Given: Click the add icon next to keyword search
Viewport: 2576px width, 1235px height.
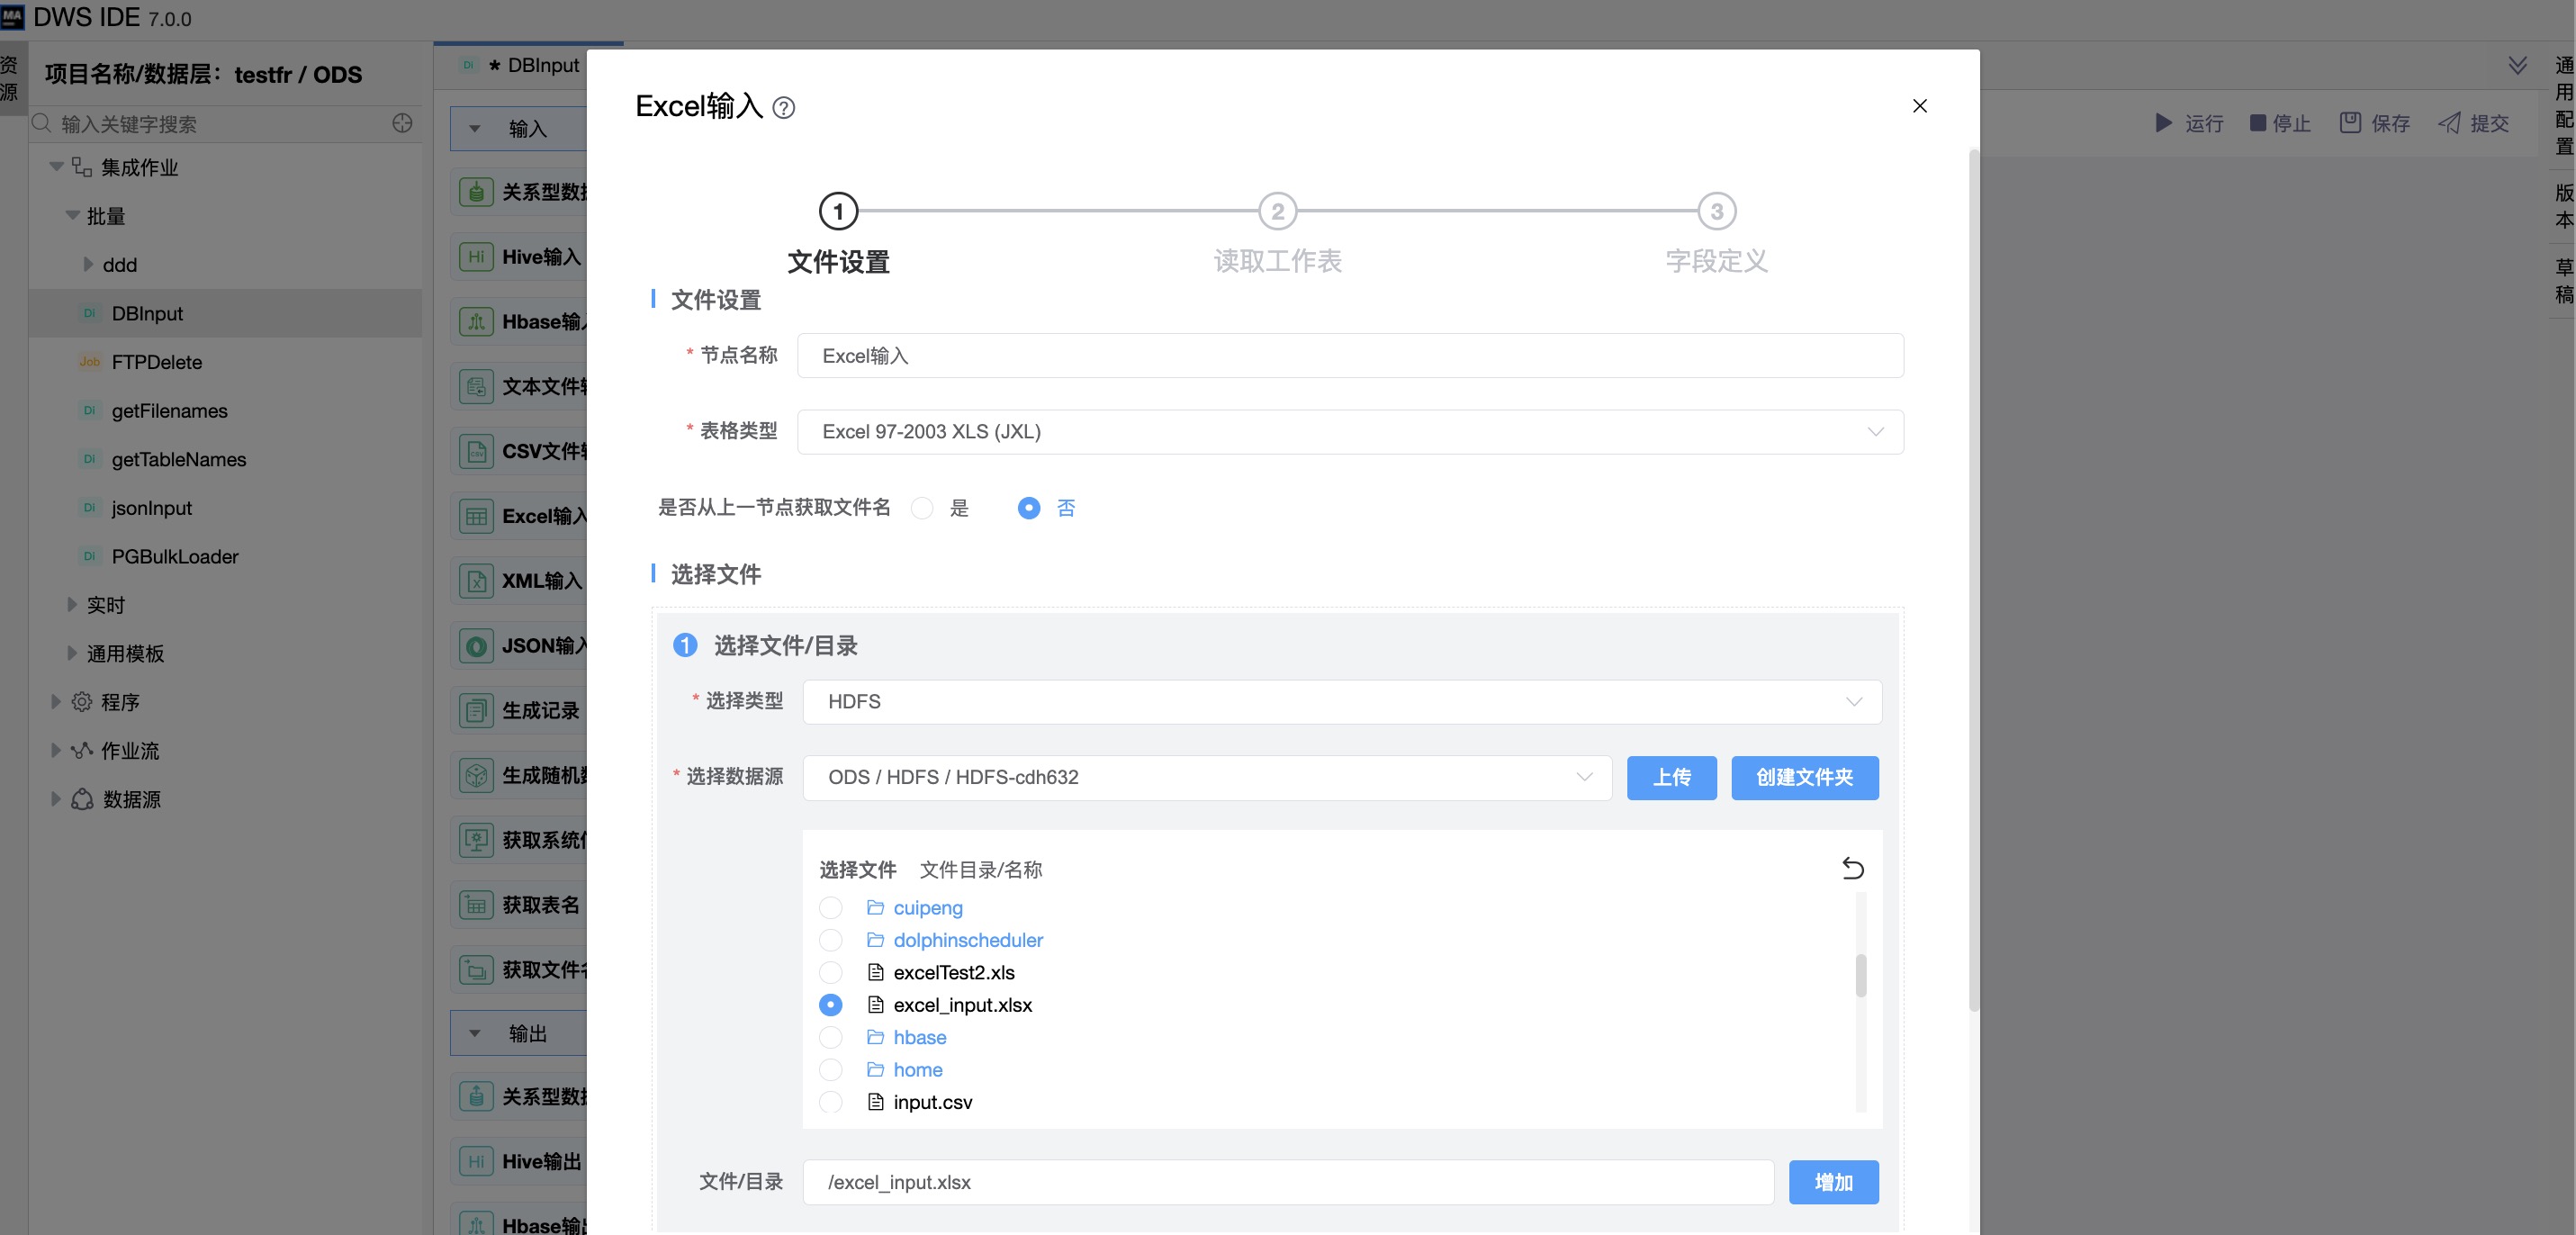Looking at the screenshot, I should [x=402, y=123].
